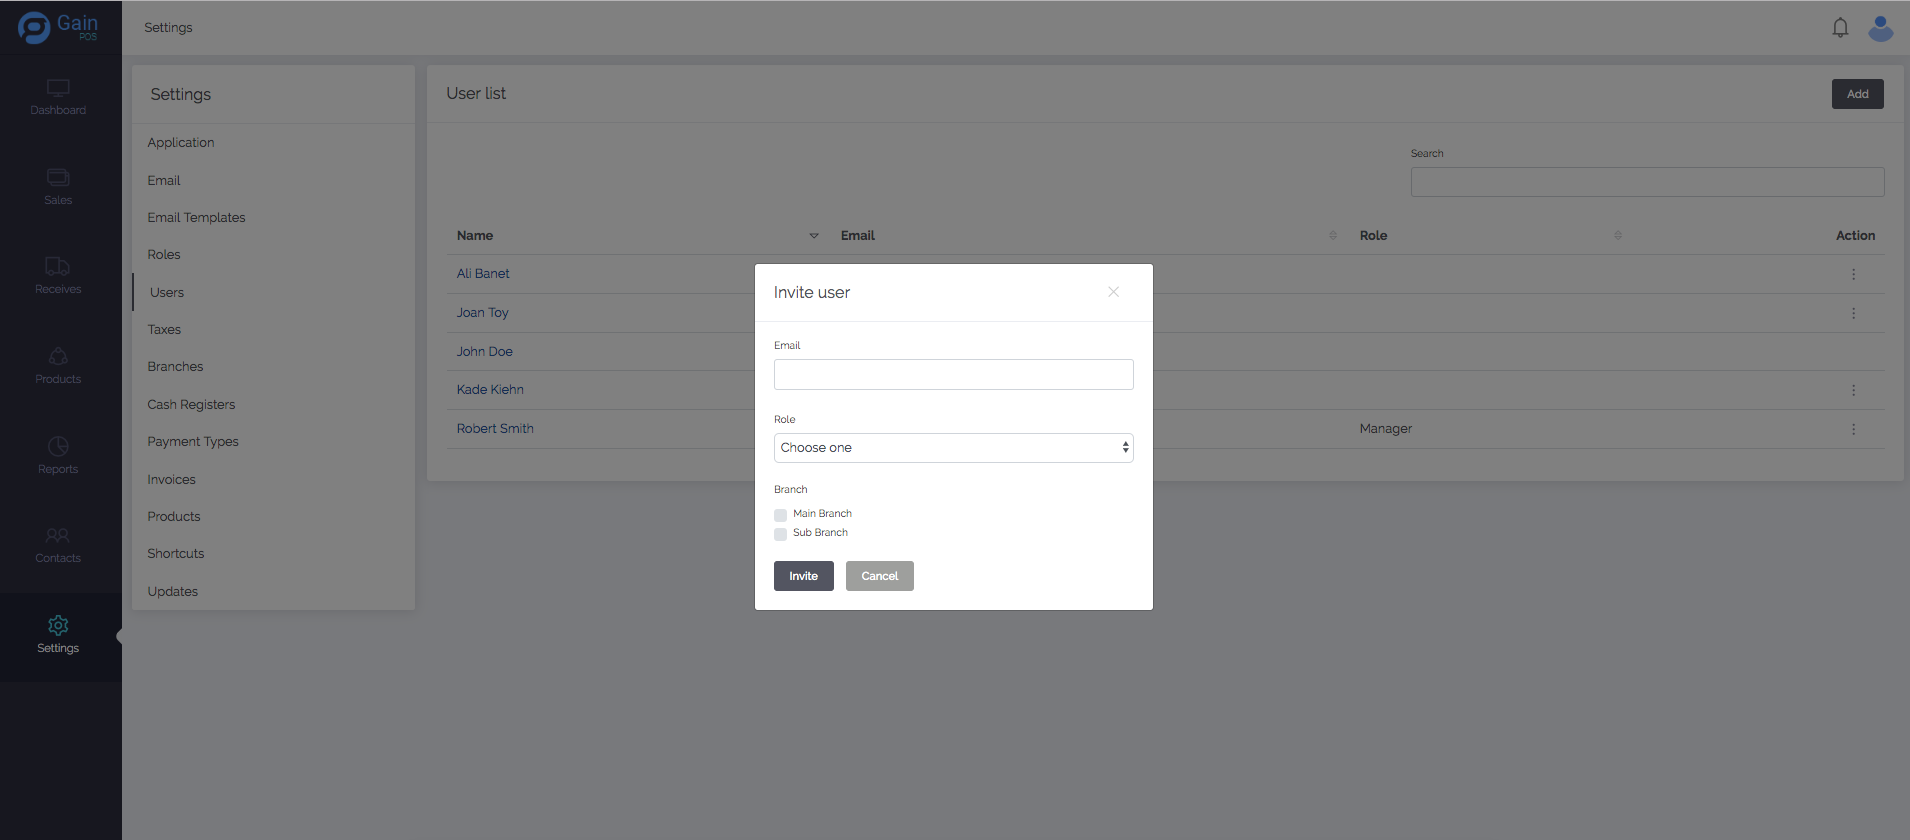Click the Search field in User list
The height and width of the screenshot is (840, 1910).
1647,182
